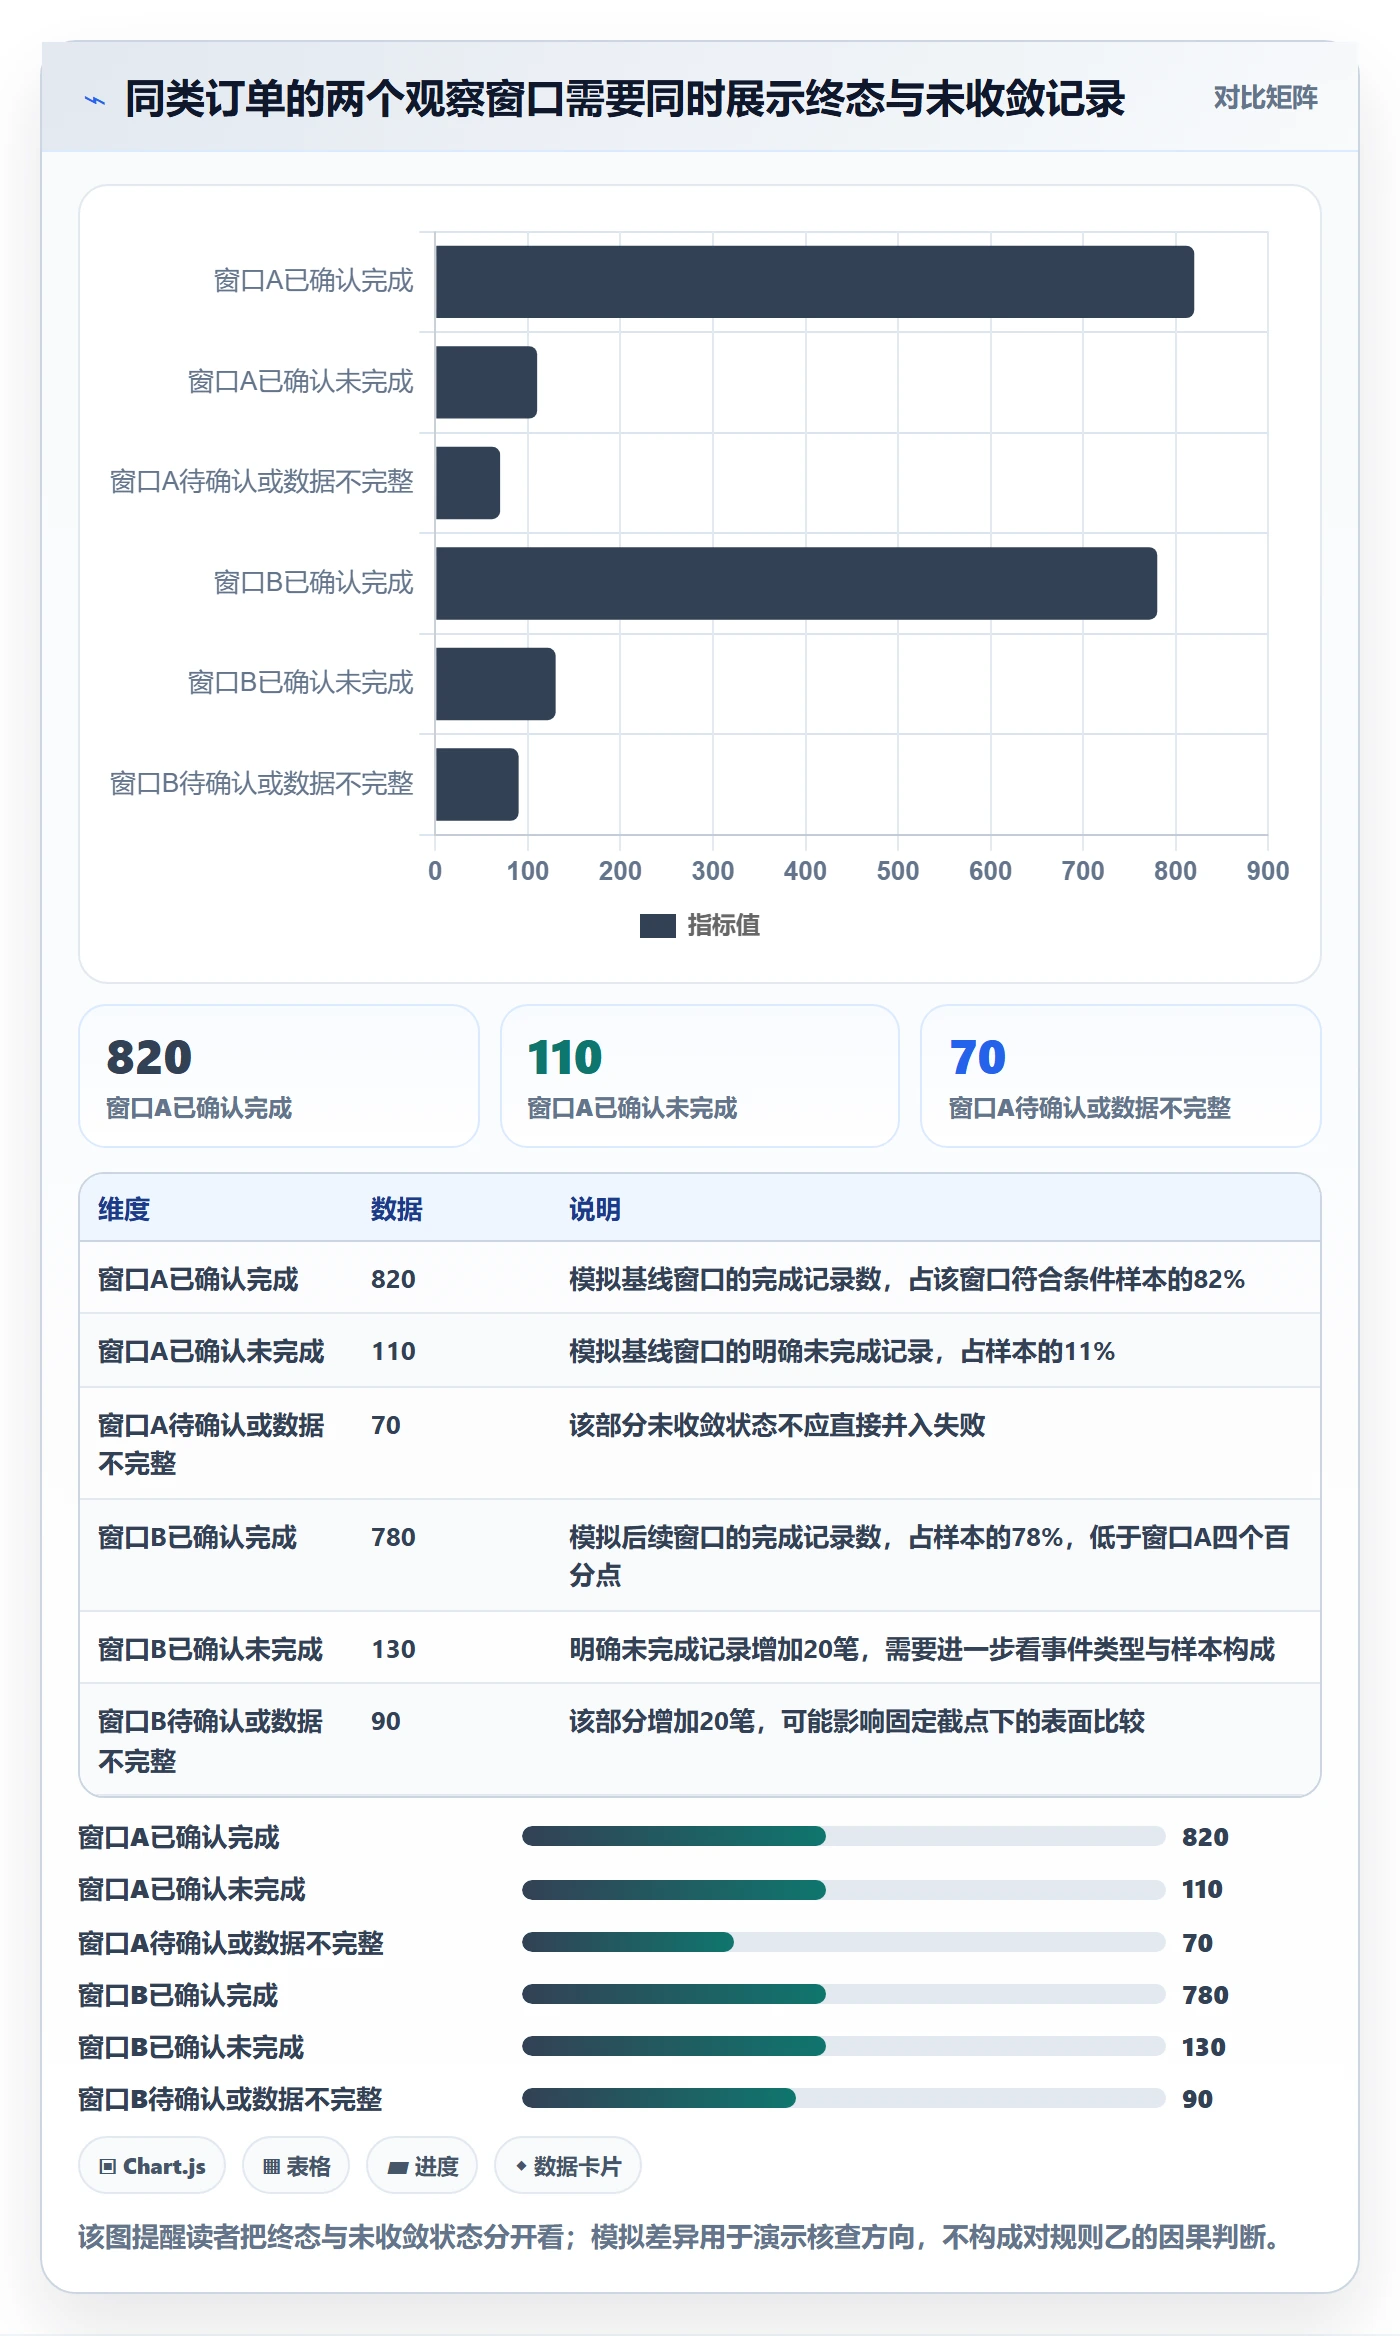Viewport: 1400px width, 2336px height.
Task: Click progress bar for 窗口A待确认或数据不完整
Action: [844, 1942]
